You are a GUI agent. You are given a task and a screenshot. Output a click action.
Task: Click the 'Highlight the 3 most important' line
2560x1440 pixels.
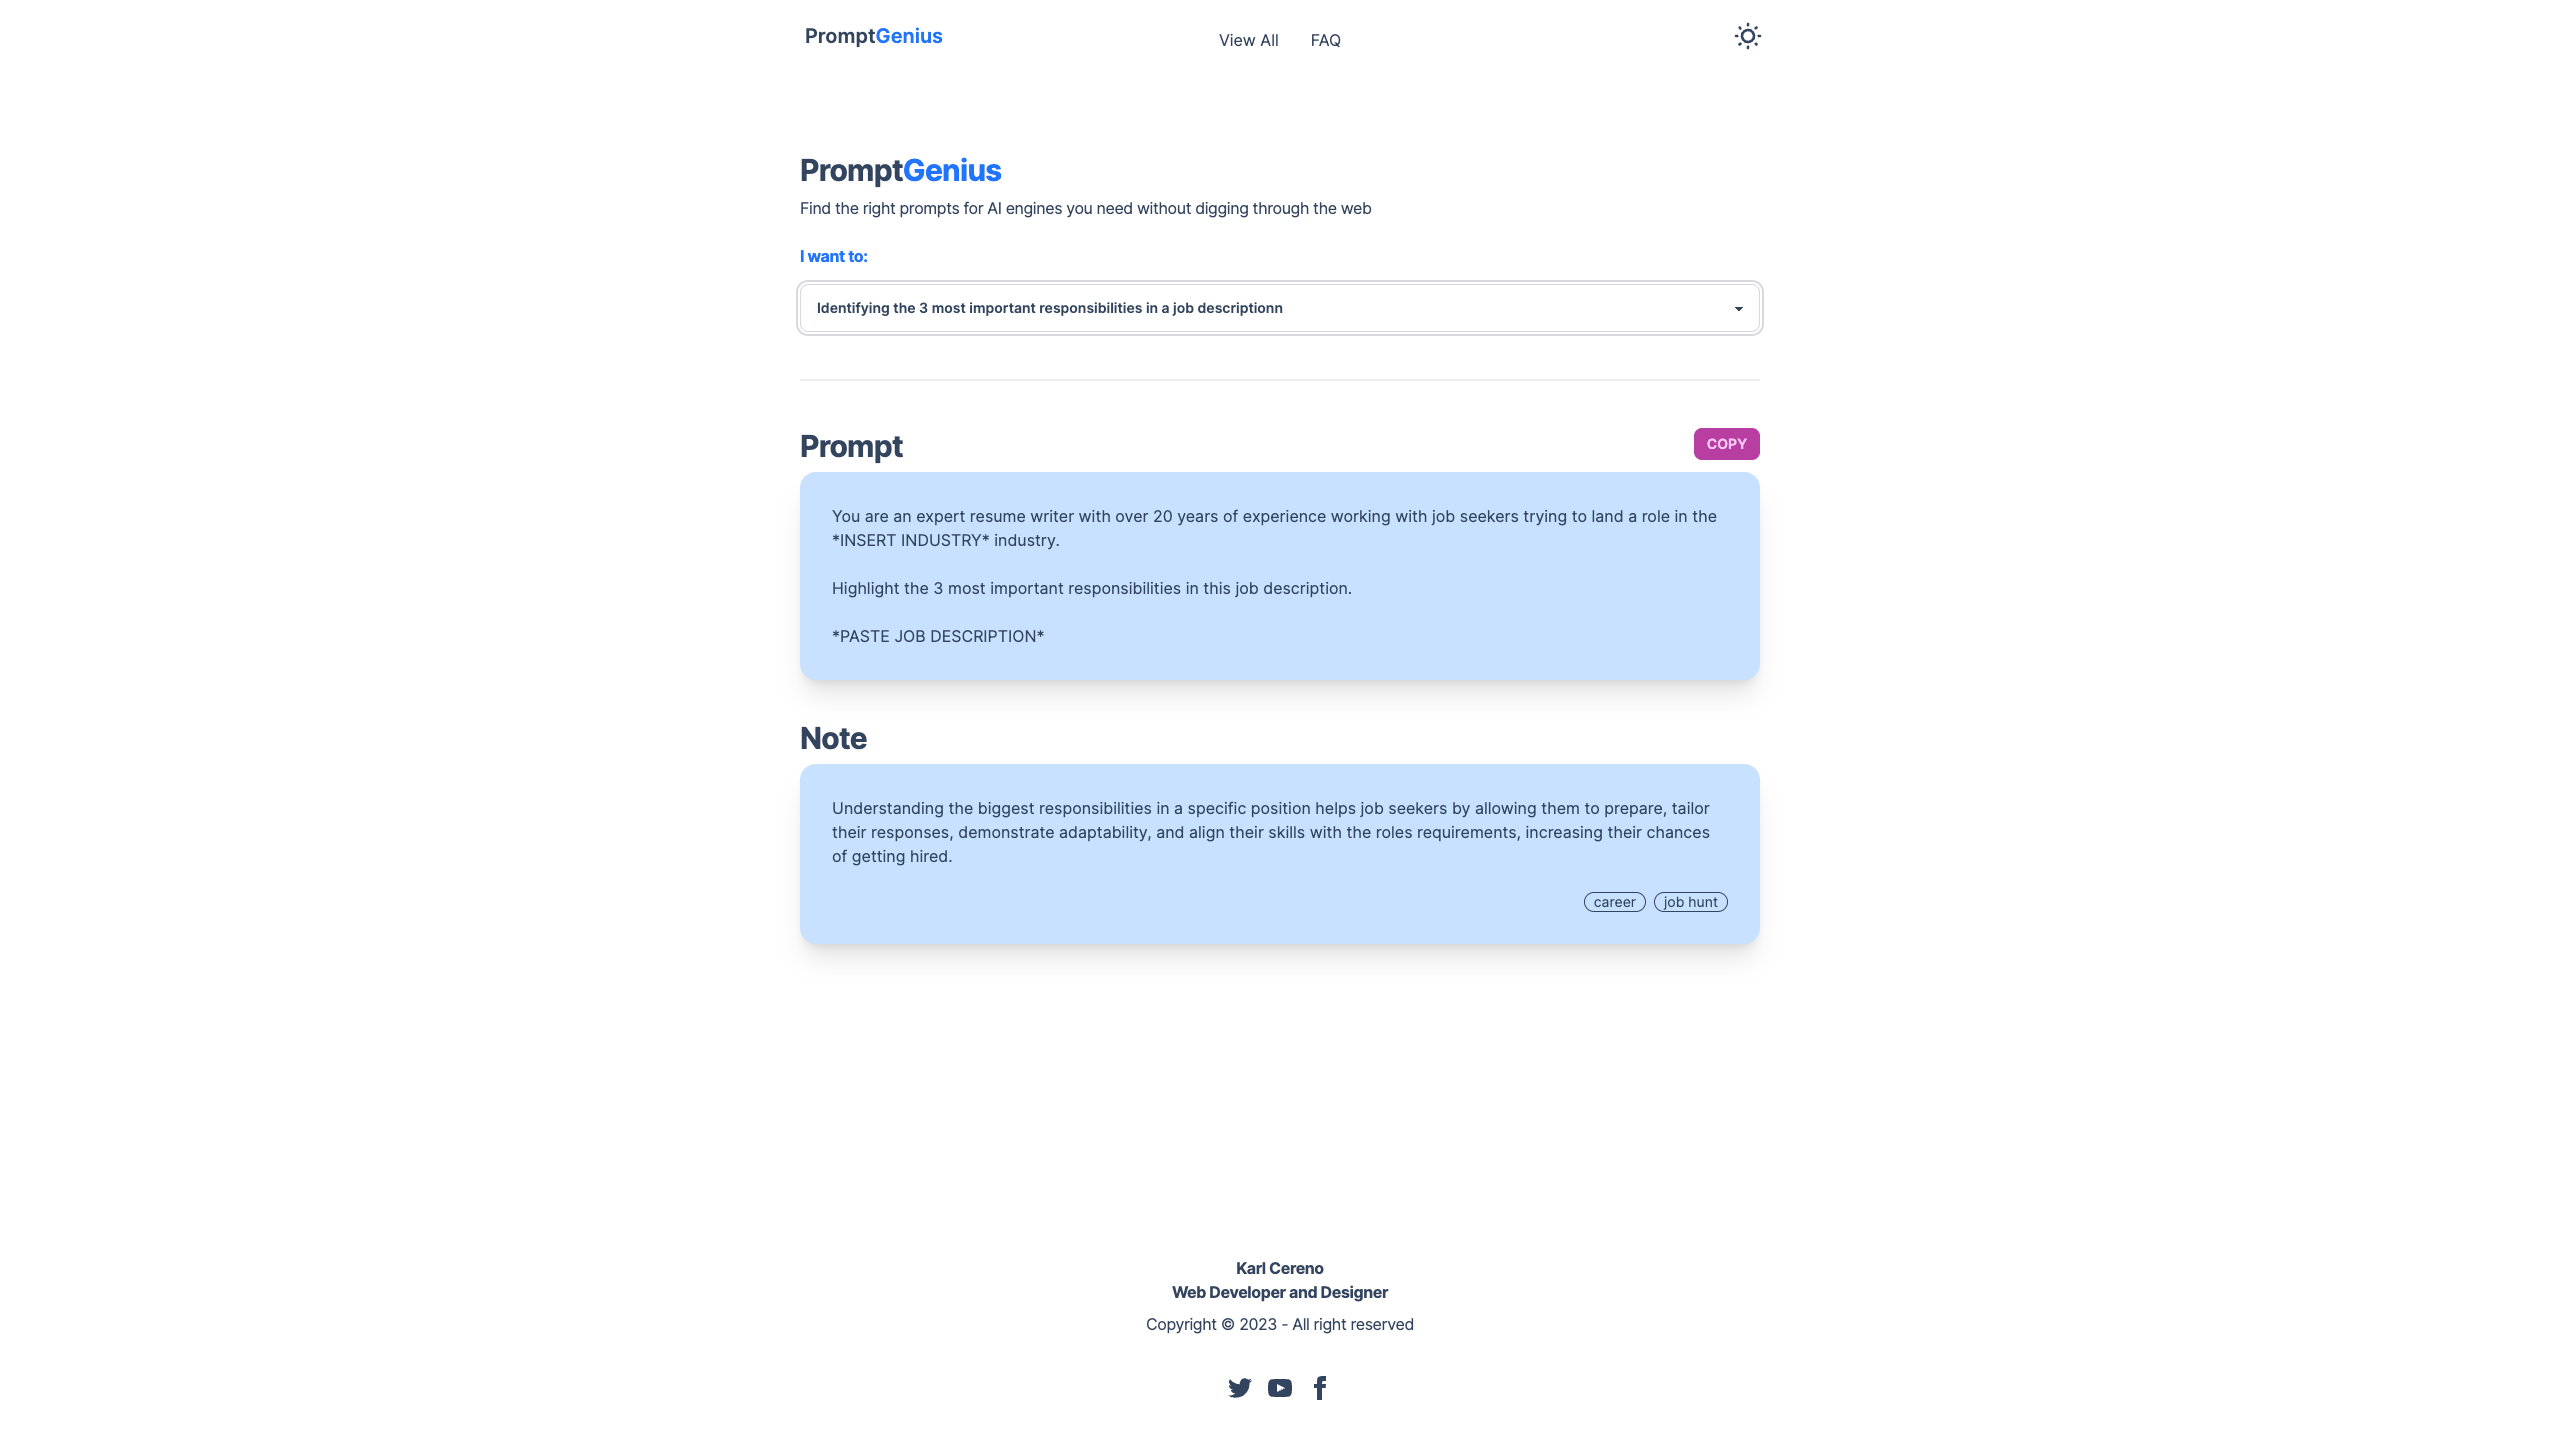pyautogui.click(x=1092, y=588)
